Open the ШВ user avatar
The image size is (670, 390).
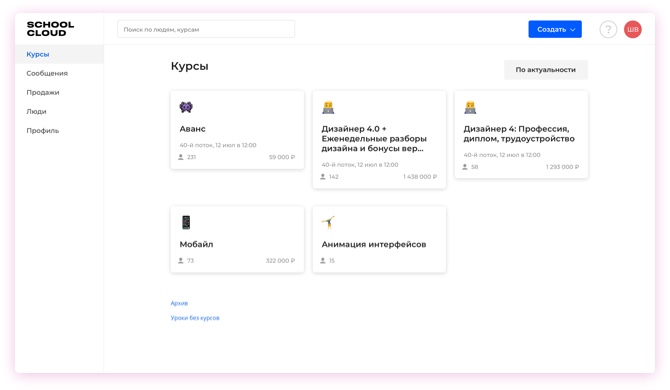(x=632, y=29)
